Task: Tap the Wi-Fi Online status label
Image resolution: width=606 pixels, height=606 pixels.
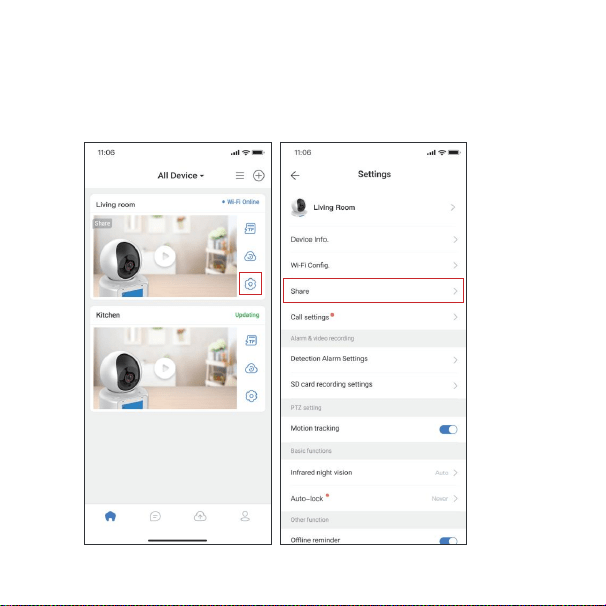Action: pyautogui.click(x=240, y=202)
